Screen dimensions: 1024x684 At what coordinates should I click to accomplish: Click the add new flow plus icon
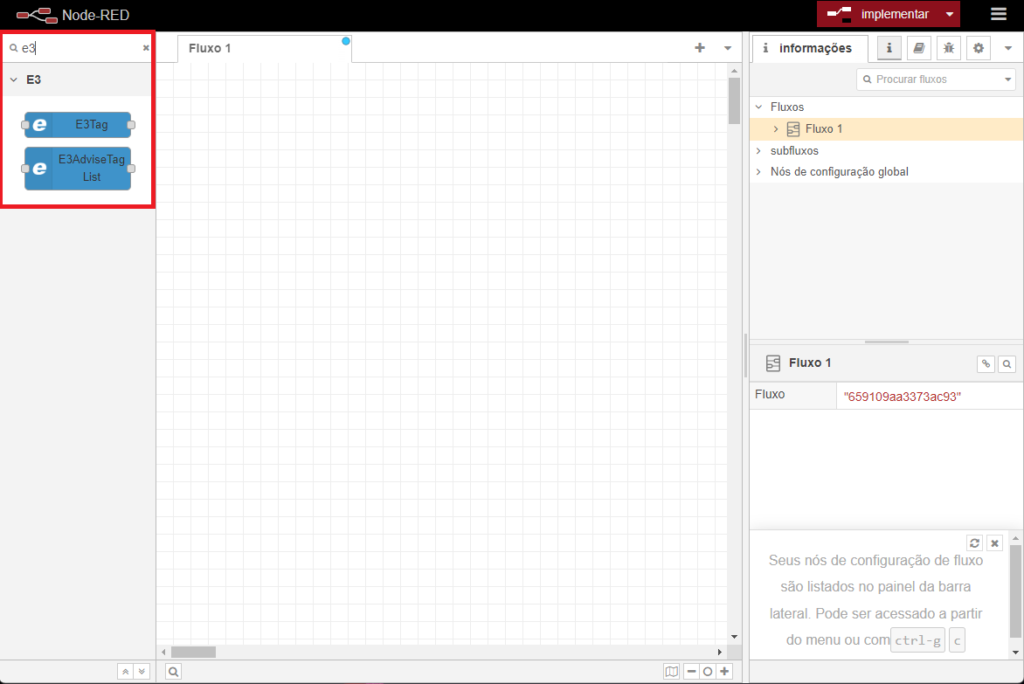[700, 48]
